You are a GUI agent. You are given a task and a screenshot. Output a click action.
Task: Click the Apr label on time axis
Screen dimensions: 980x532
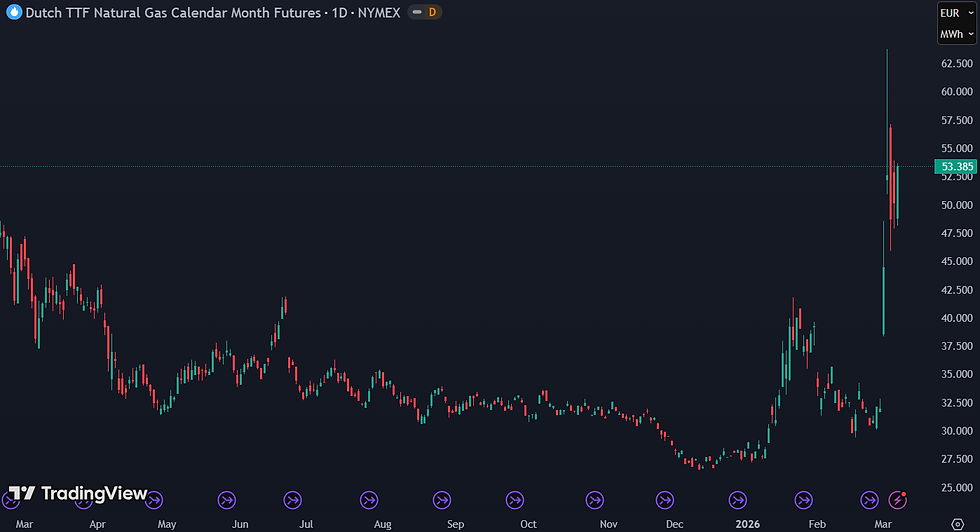tap(97, 524)
